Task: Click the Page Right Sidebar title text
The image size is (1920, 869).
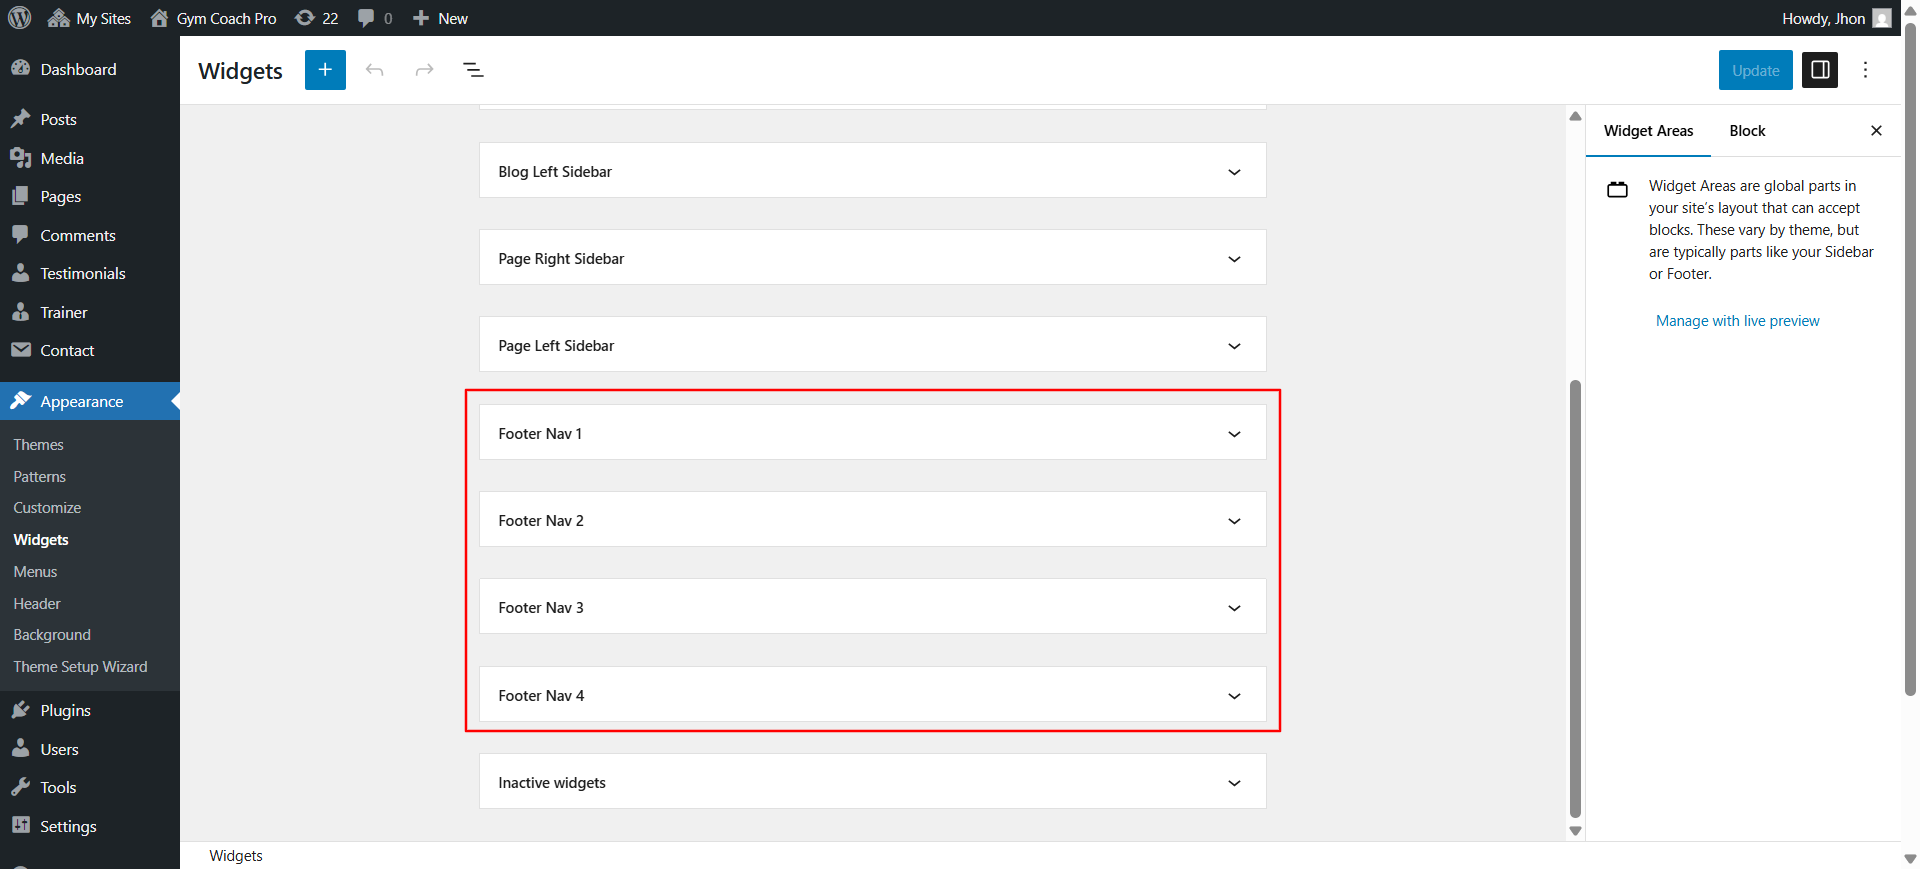Action: [x=561, y=259]
